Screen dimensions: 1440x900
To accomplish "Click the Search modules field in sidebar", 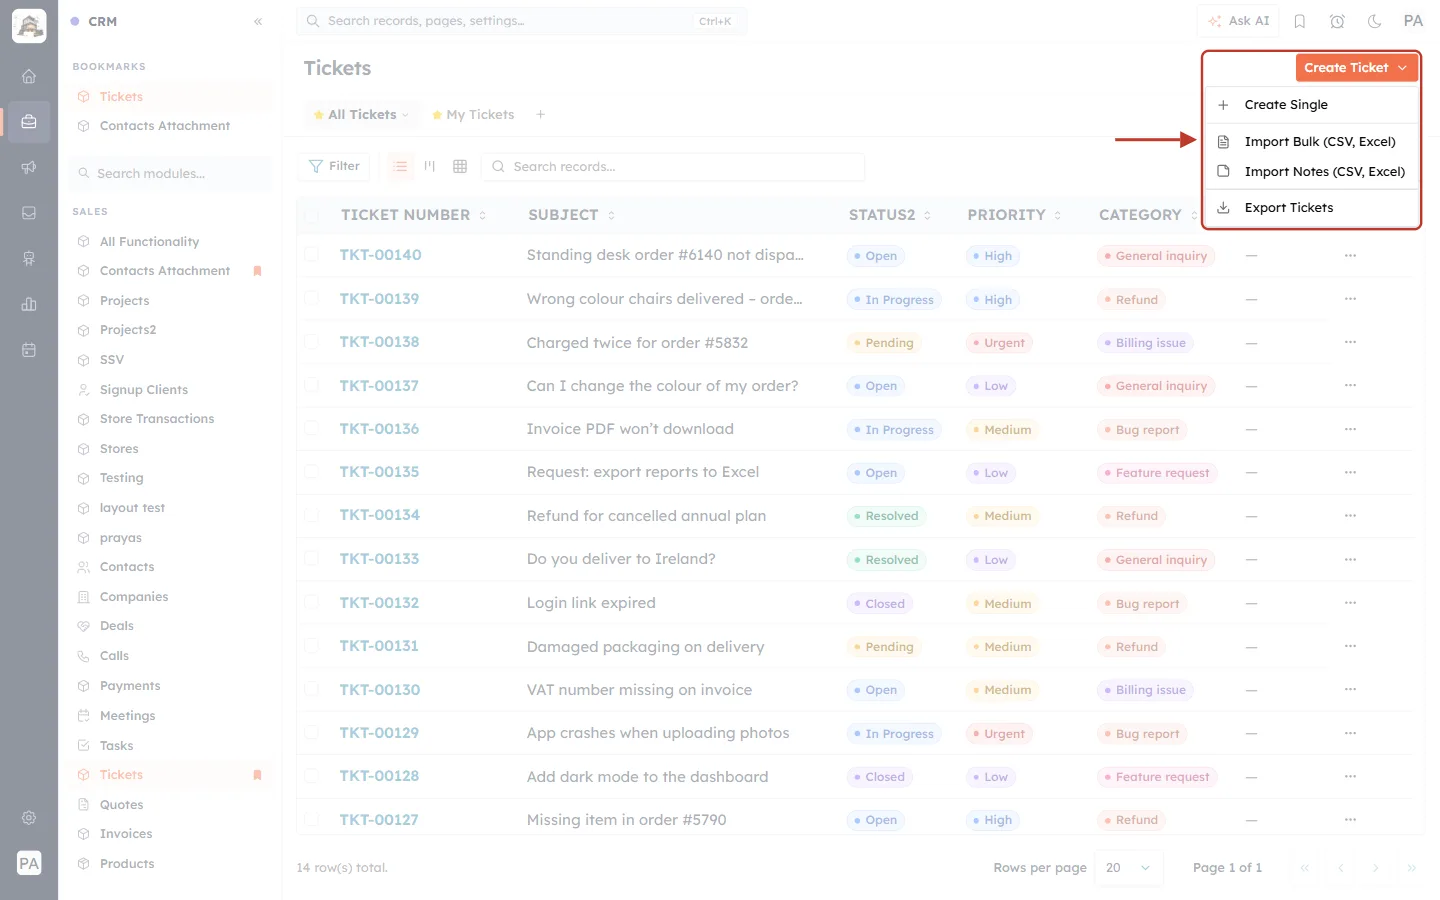I will click(x=170, y=173).
